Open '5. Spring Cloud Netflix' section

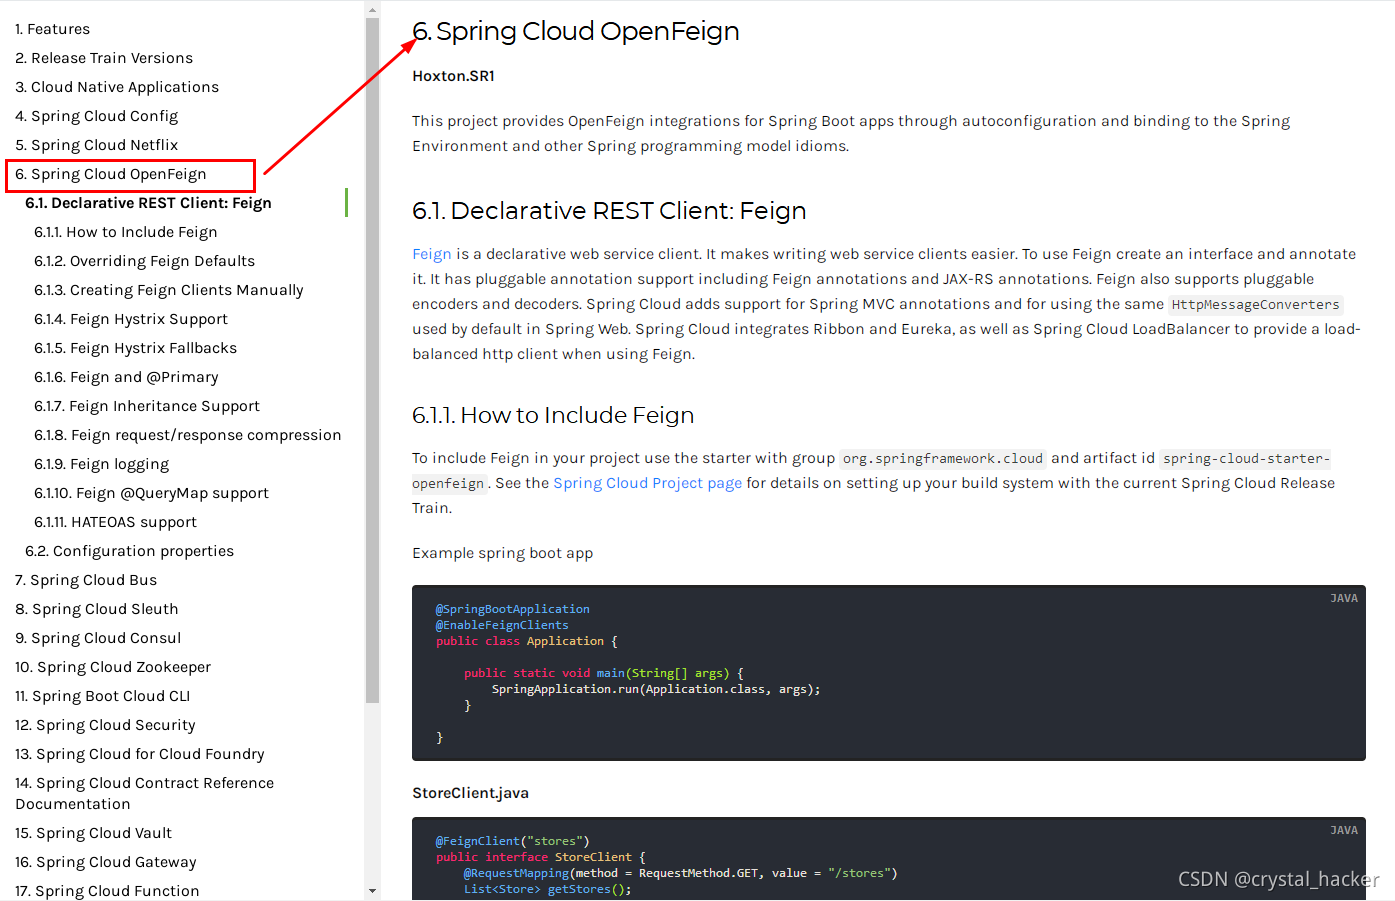(97, 145)
